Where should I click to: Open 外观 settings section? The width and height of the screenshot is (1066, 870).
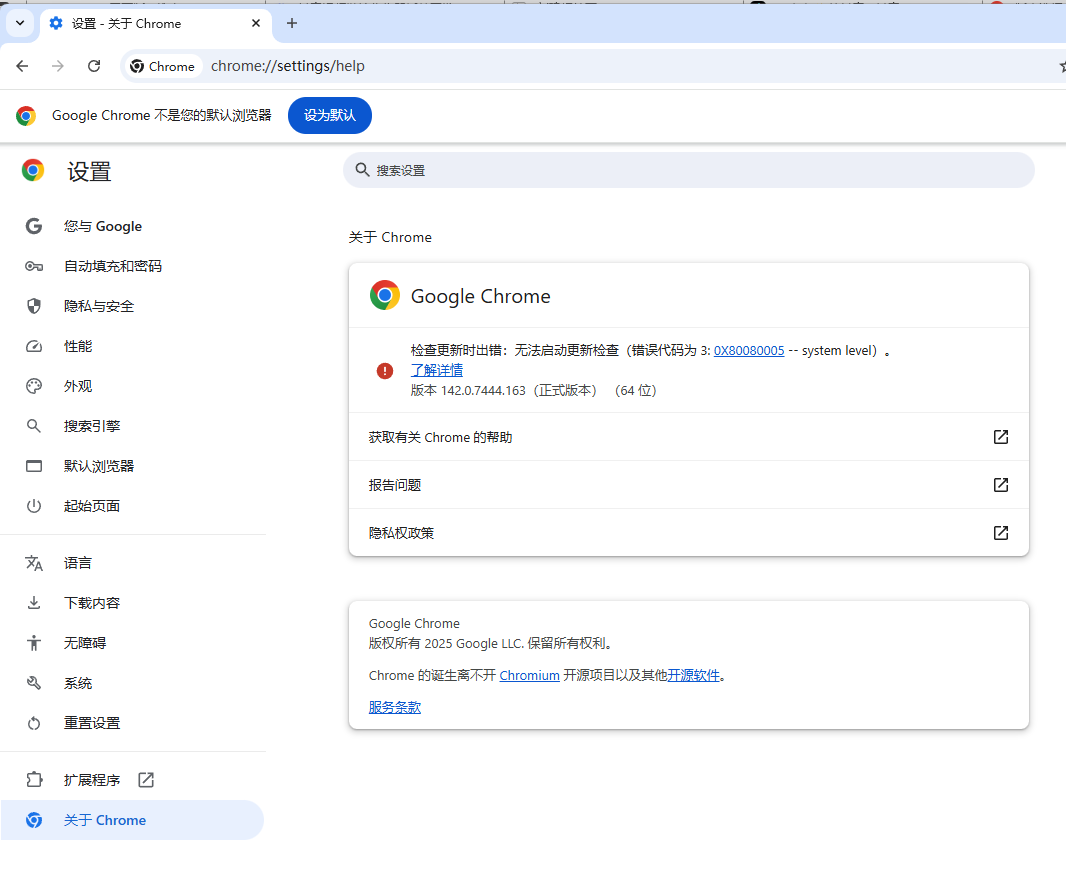coord(133,386)
